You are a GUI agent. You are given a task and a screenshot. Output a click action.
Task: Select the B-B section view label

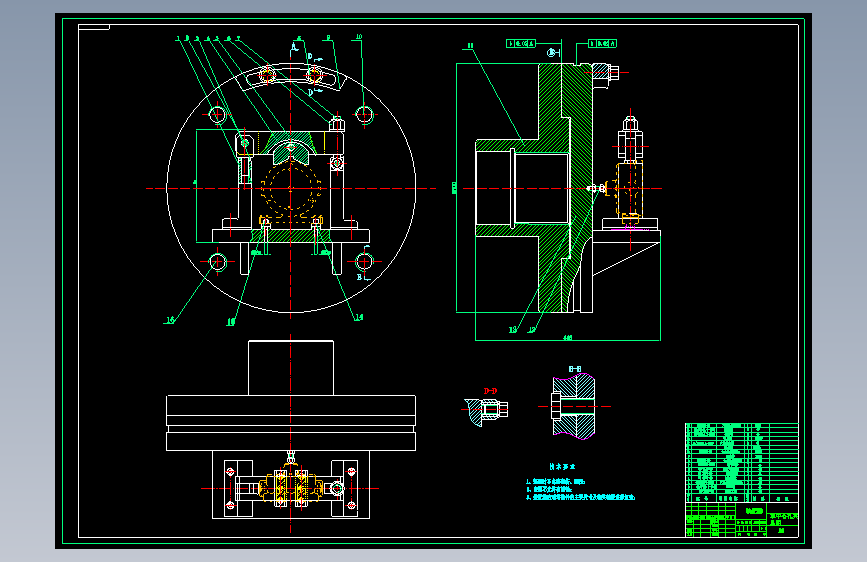[574, 369]
